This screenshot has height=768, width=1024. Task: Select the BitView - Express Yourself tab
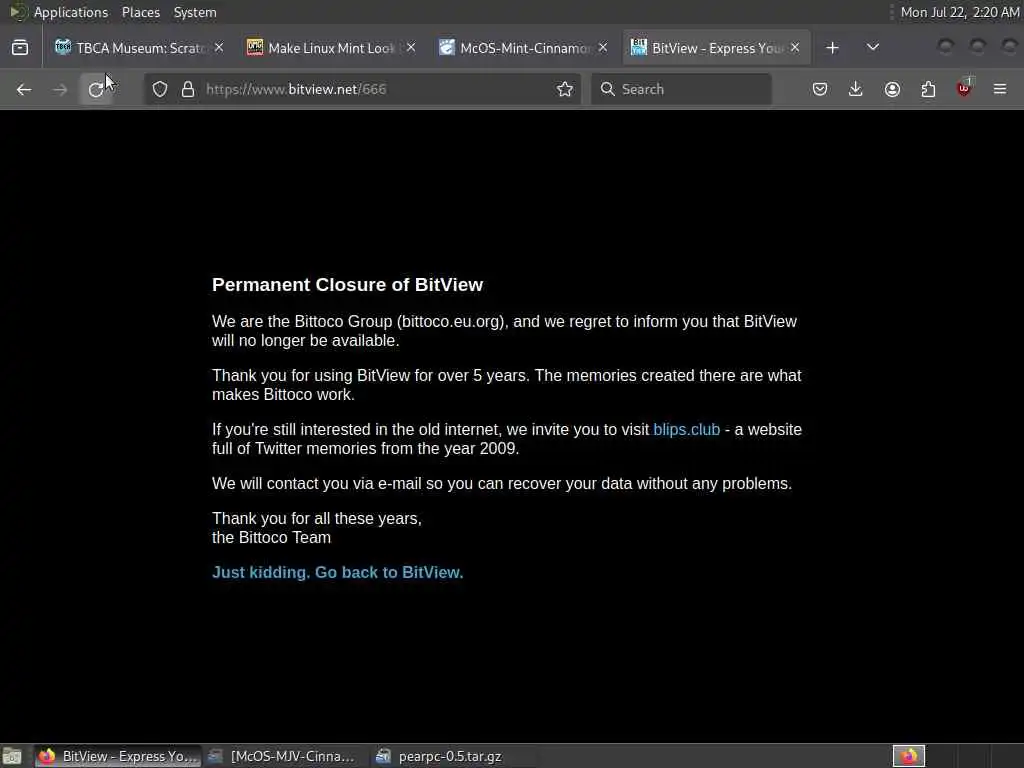pyautogui.click(x=716, y=48)
